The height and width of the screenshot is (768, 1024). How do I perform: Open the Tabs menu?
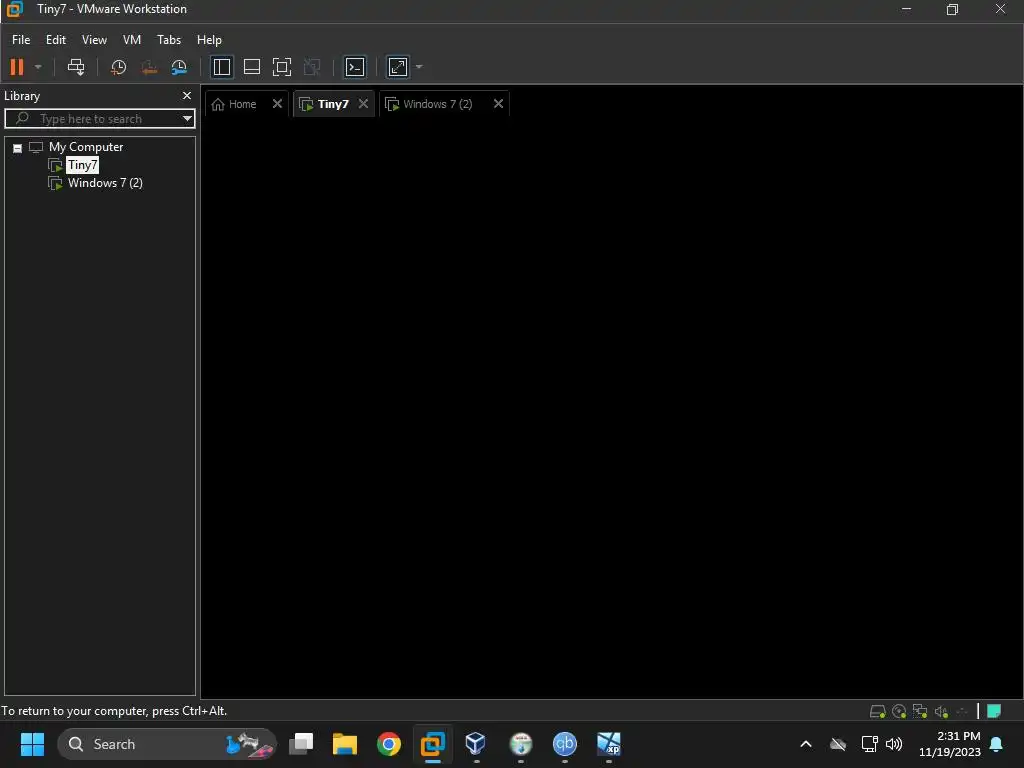point(168,40)
